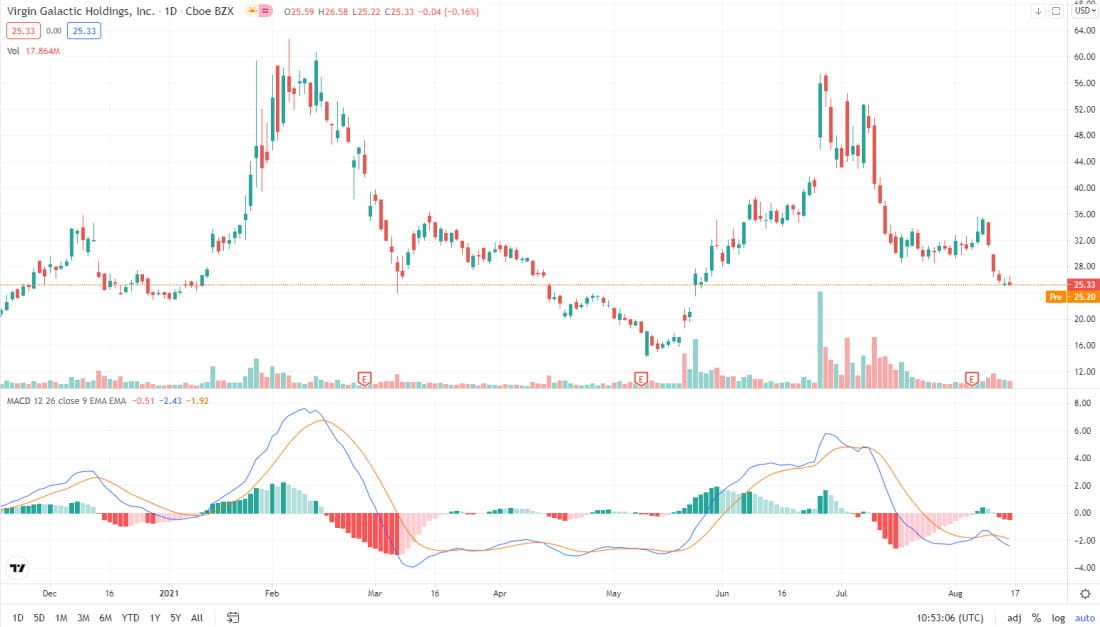The image size is (1100, 627).
Task: Click the MACD line value −2.43
Action: 170,401
